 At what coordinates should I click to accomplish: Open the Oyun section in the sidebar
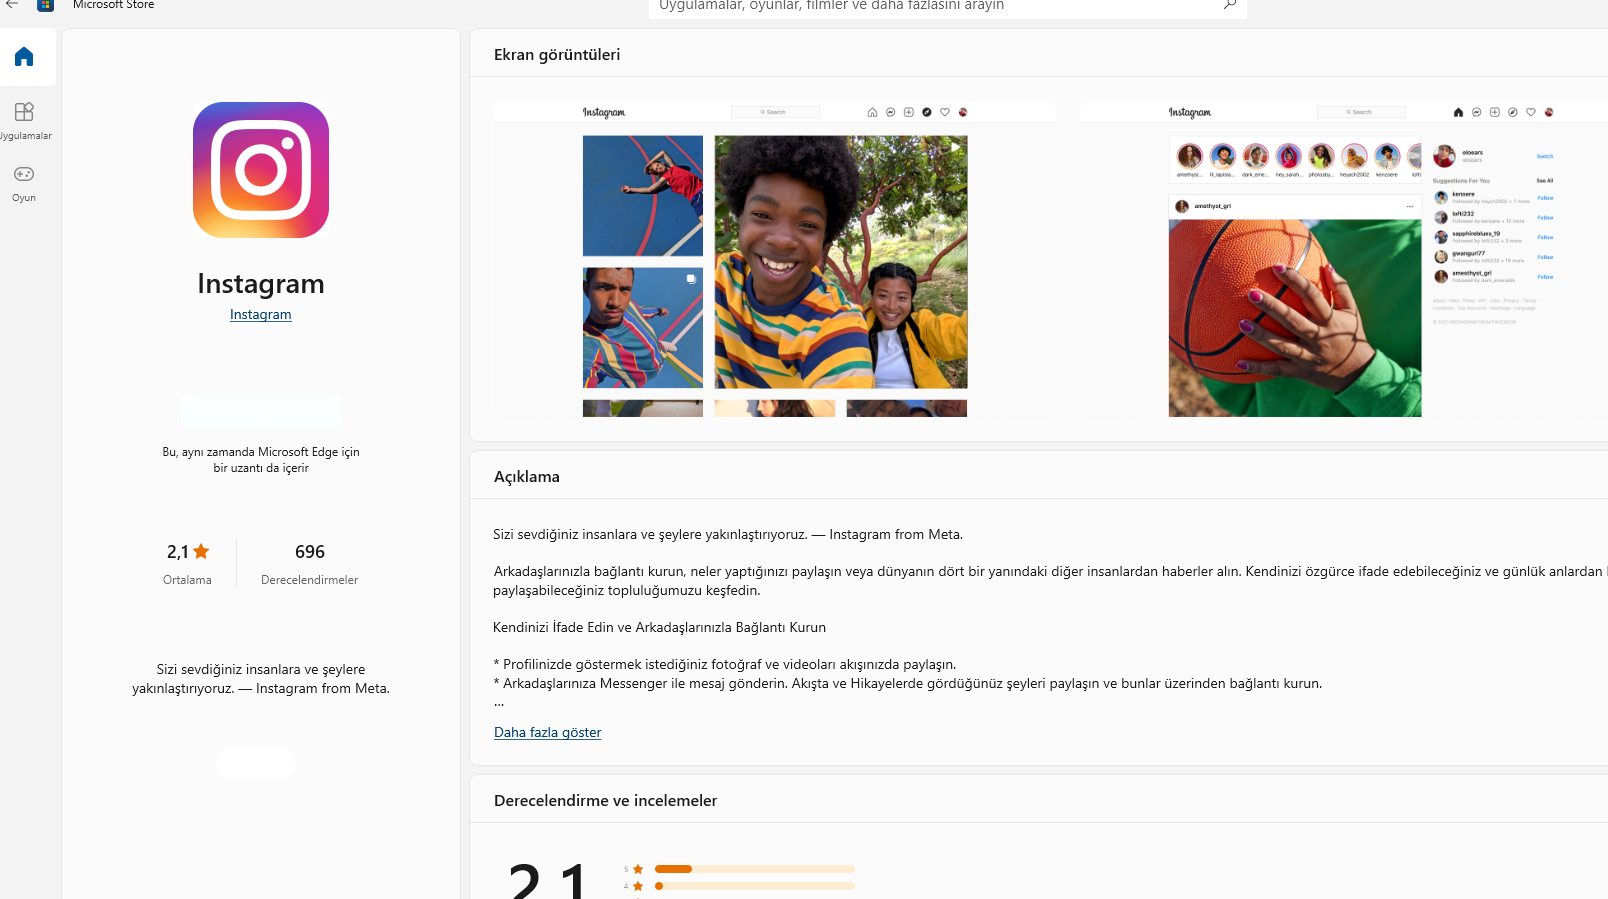(x=24, y=182)
